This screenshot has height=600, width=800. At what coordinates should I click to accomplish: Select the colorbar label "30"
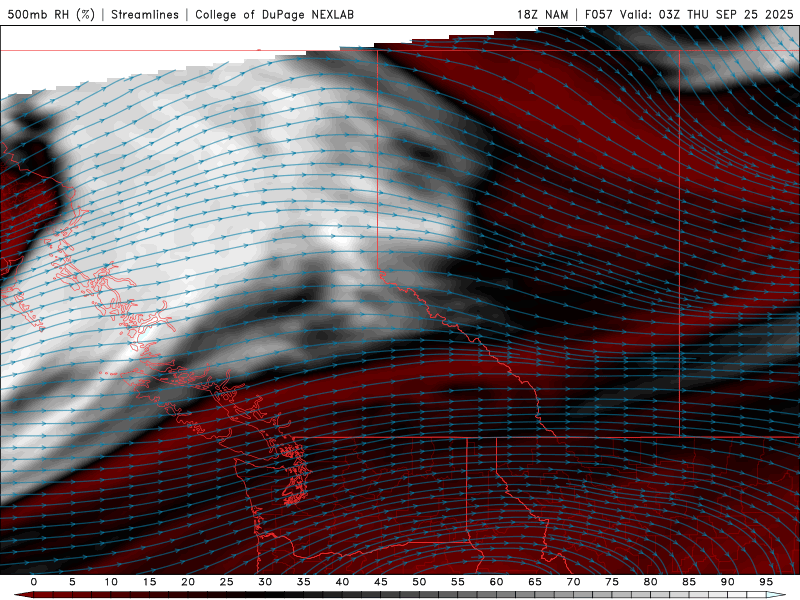coord(265,582)
